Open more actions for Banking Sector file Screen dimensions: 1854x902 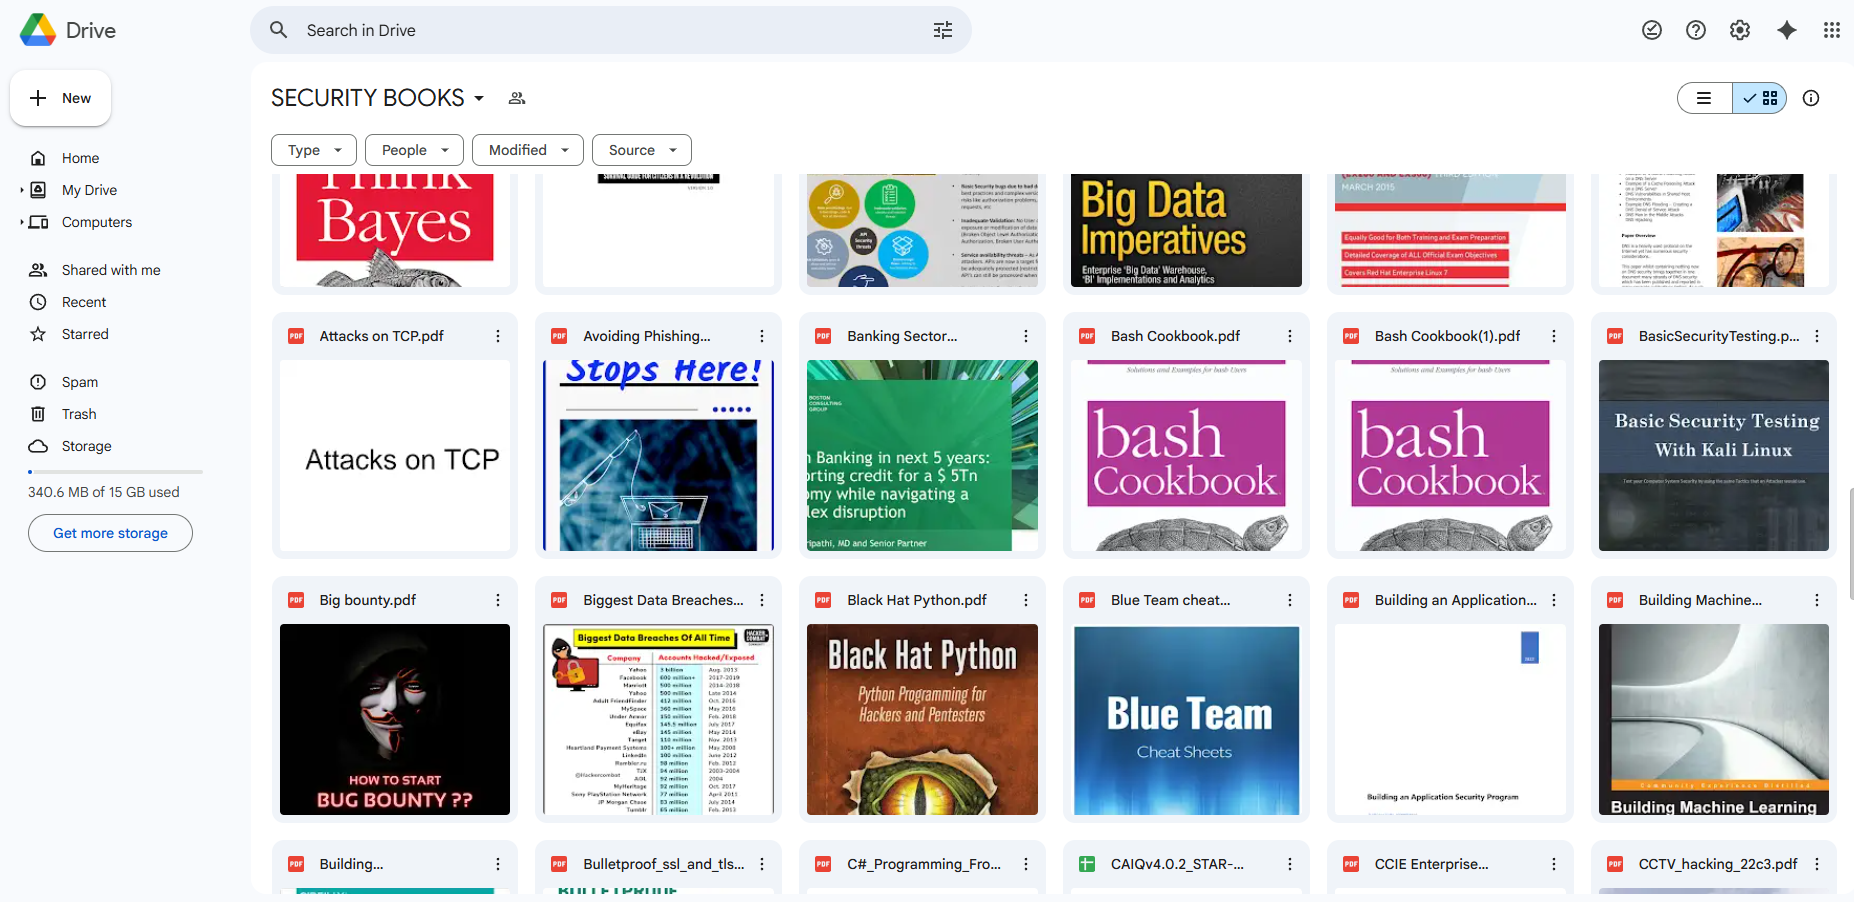click(x=1026, y=336)
